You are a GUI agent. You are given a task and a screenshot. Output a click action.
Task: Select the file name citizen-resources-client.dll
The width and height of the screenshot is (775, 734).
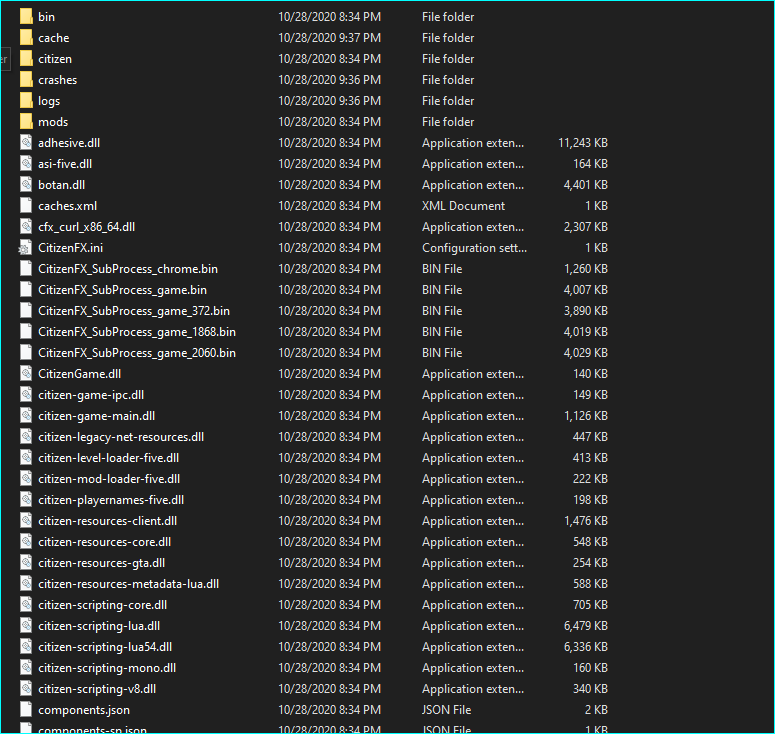(108, 520)
